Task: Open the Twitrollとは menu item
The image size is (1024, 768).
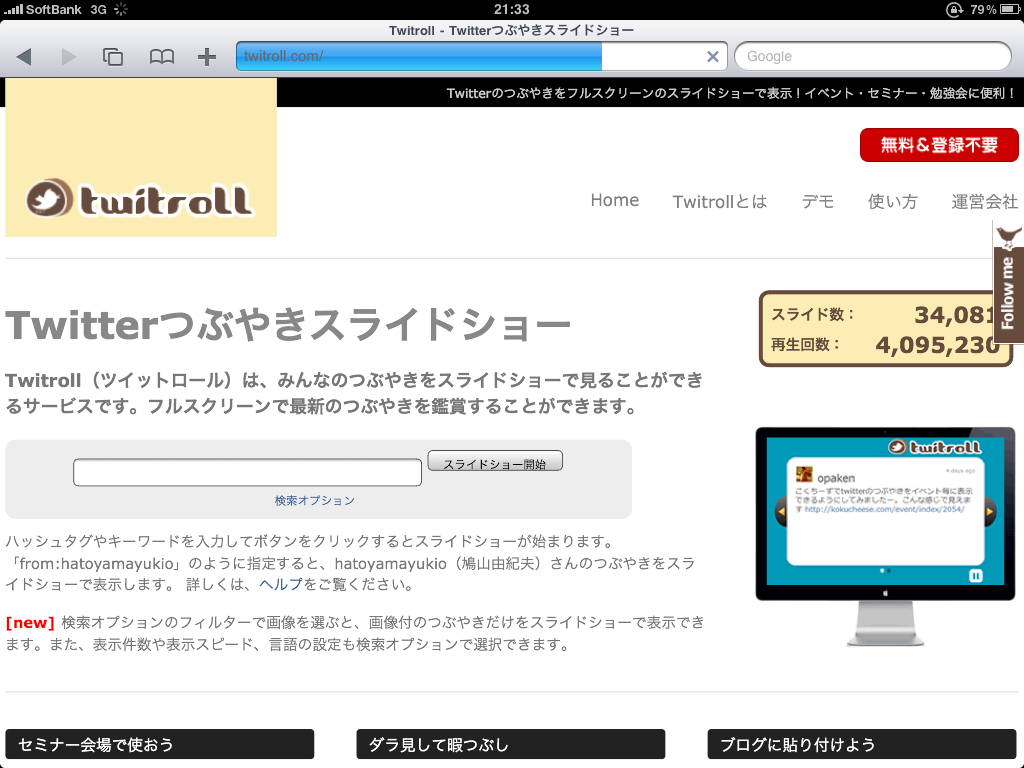Action: [x=719, y=201]
